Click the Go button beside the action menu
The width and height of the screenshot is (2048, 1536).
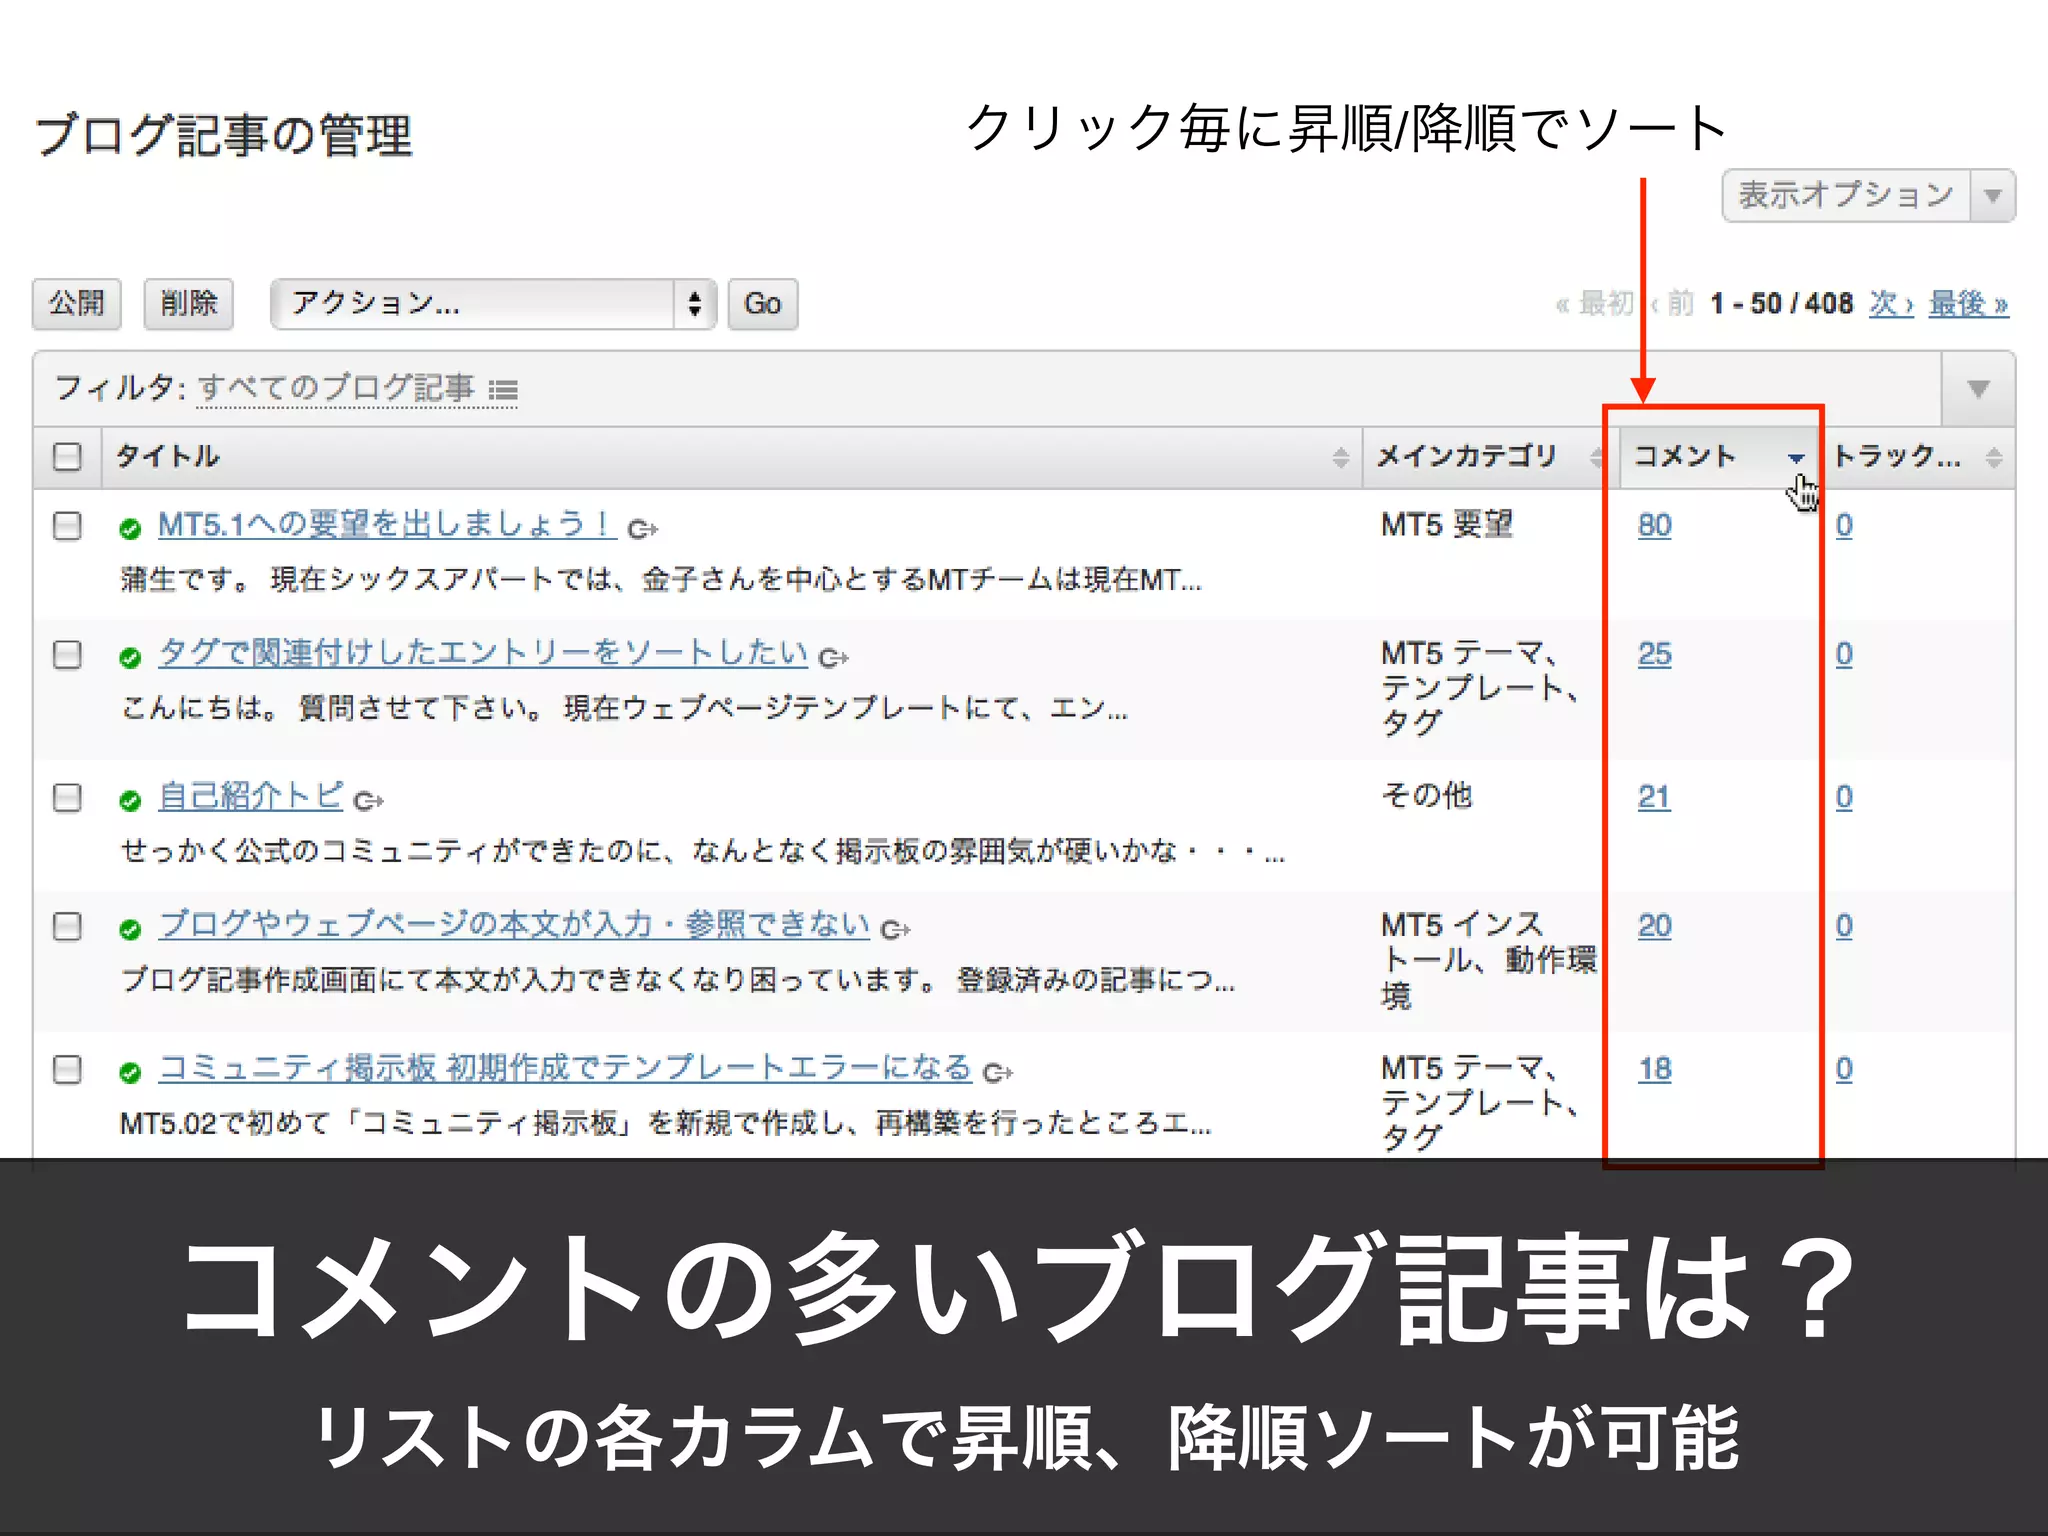[x=762, y=304]
